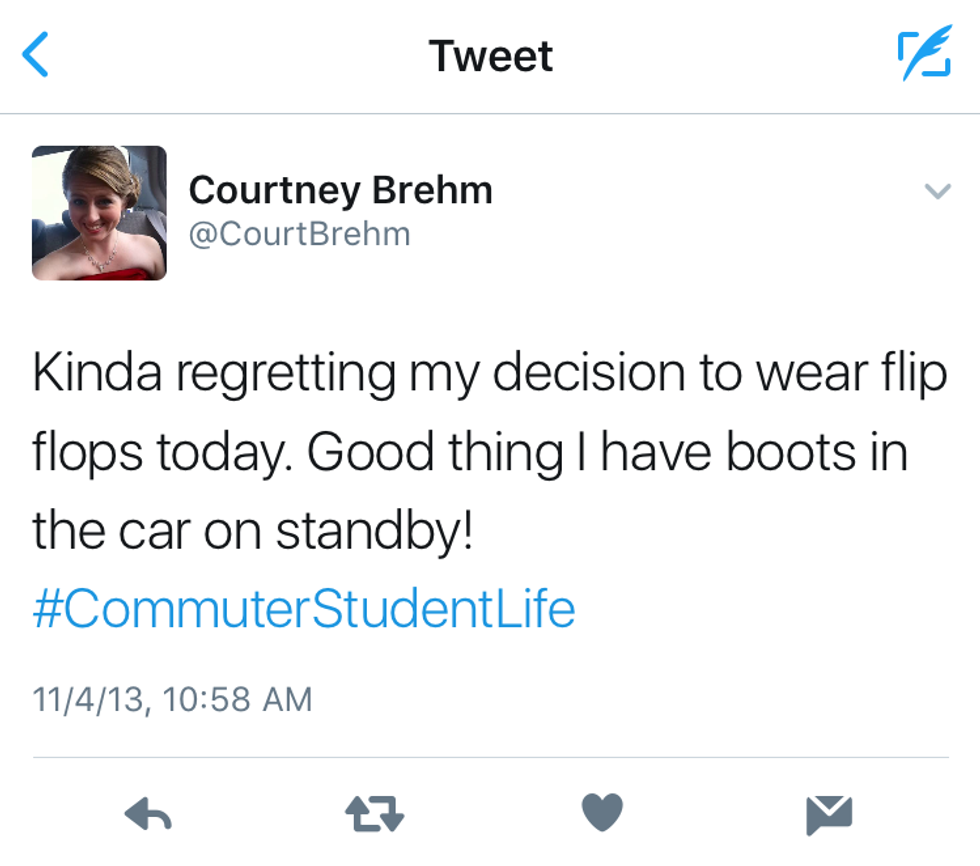Open the #CommuterStudentLife hashtag
The height and width of the screenshot is (866, 980).
coord(303,609)
